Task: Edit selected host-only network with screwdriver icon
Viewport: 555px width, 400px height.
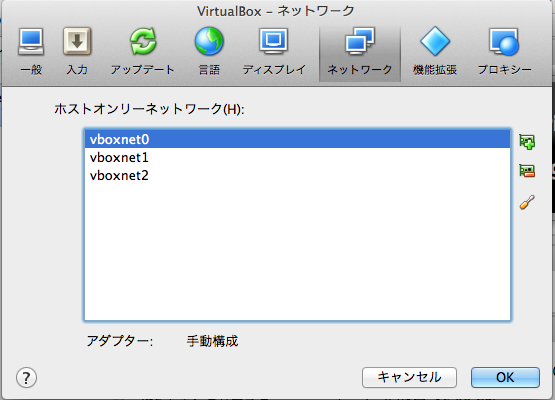Action: (527, 202)
